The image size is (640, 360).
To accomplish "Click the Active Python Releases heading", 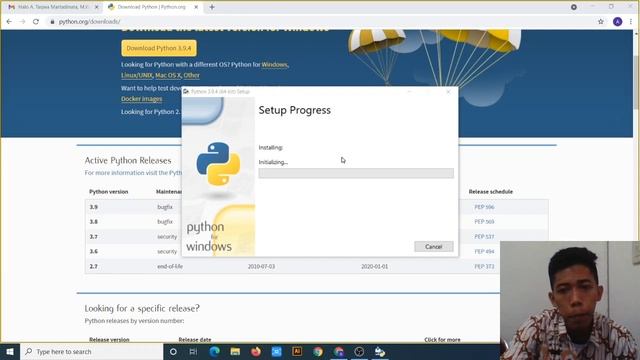I will coord(128,160).
